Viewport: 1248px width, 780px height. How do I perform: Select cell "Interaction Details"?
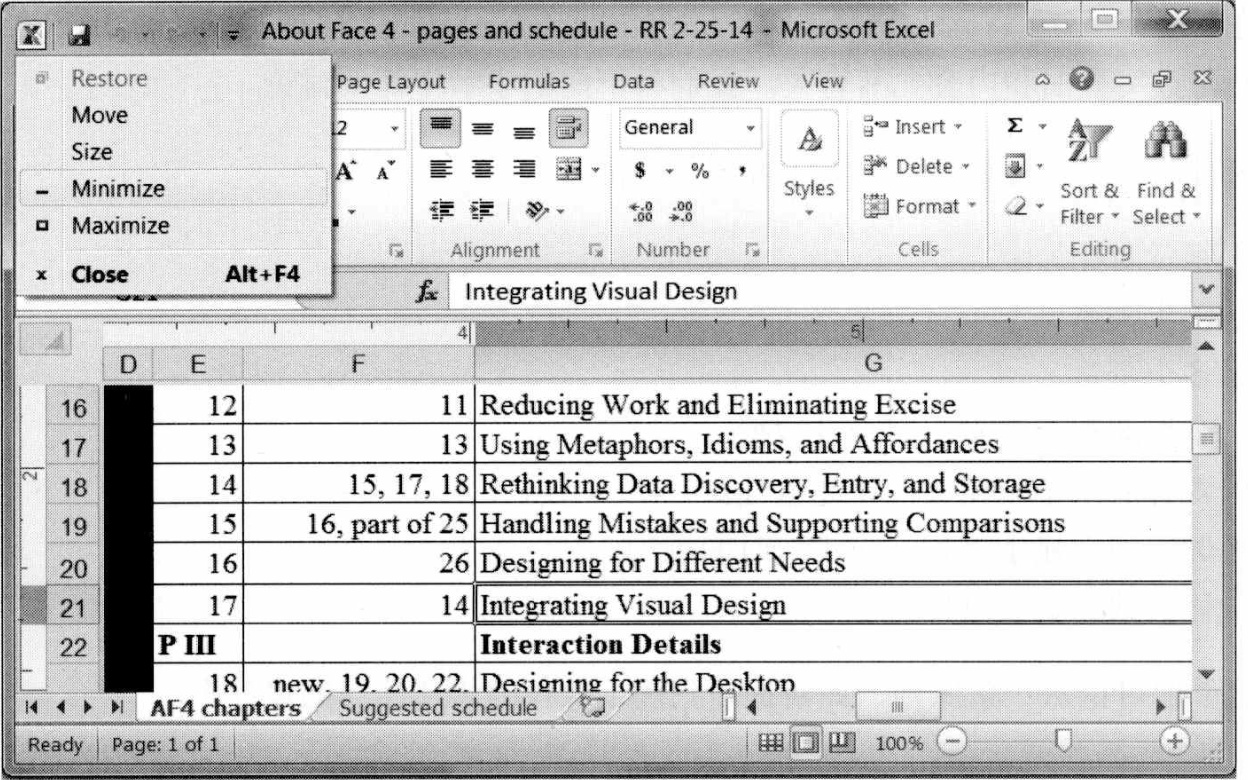click(x=833, y=643)
